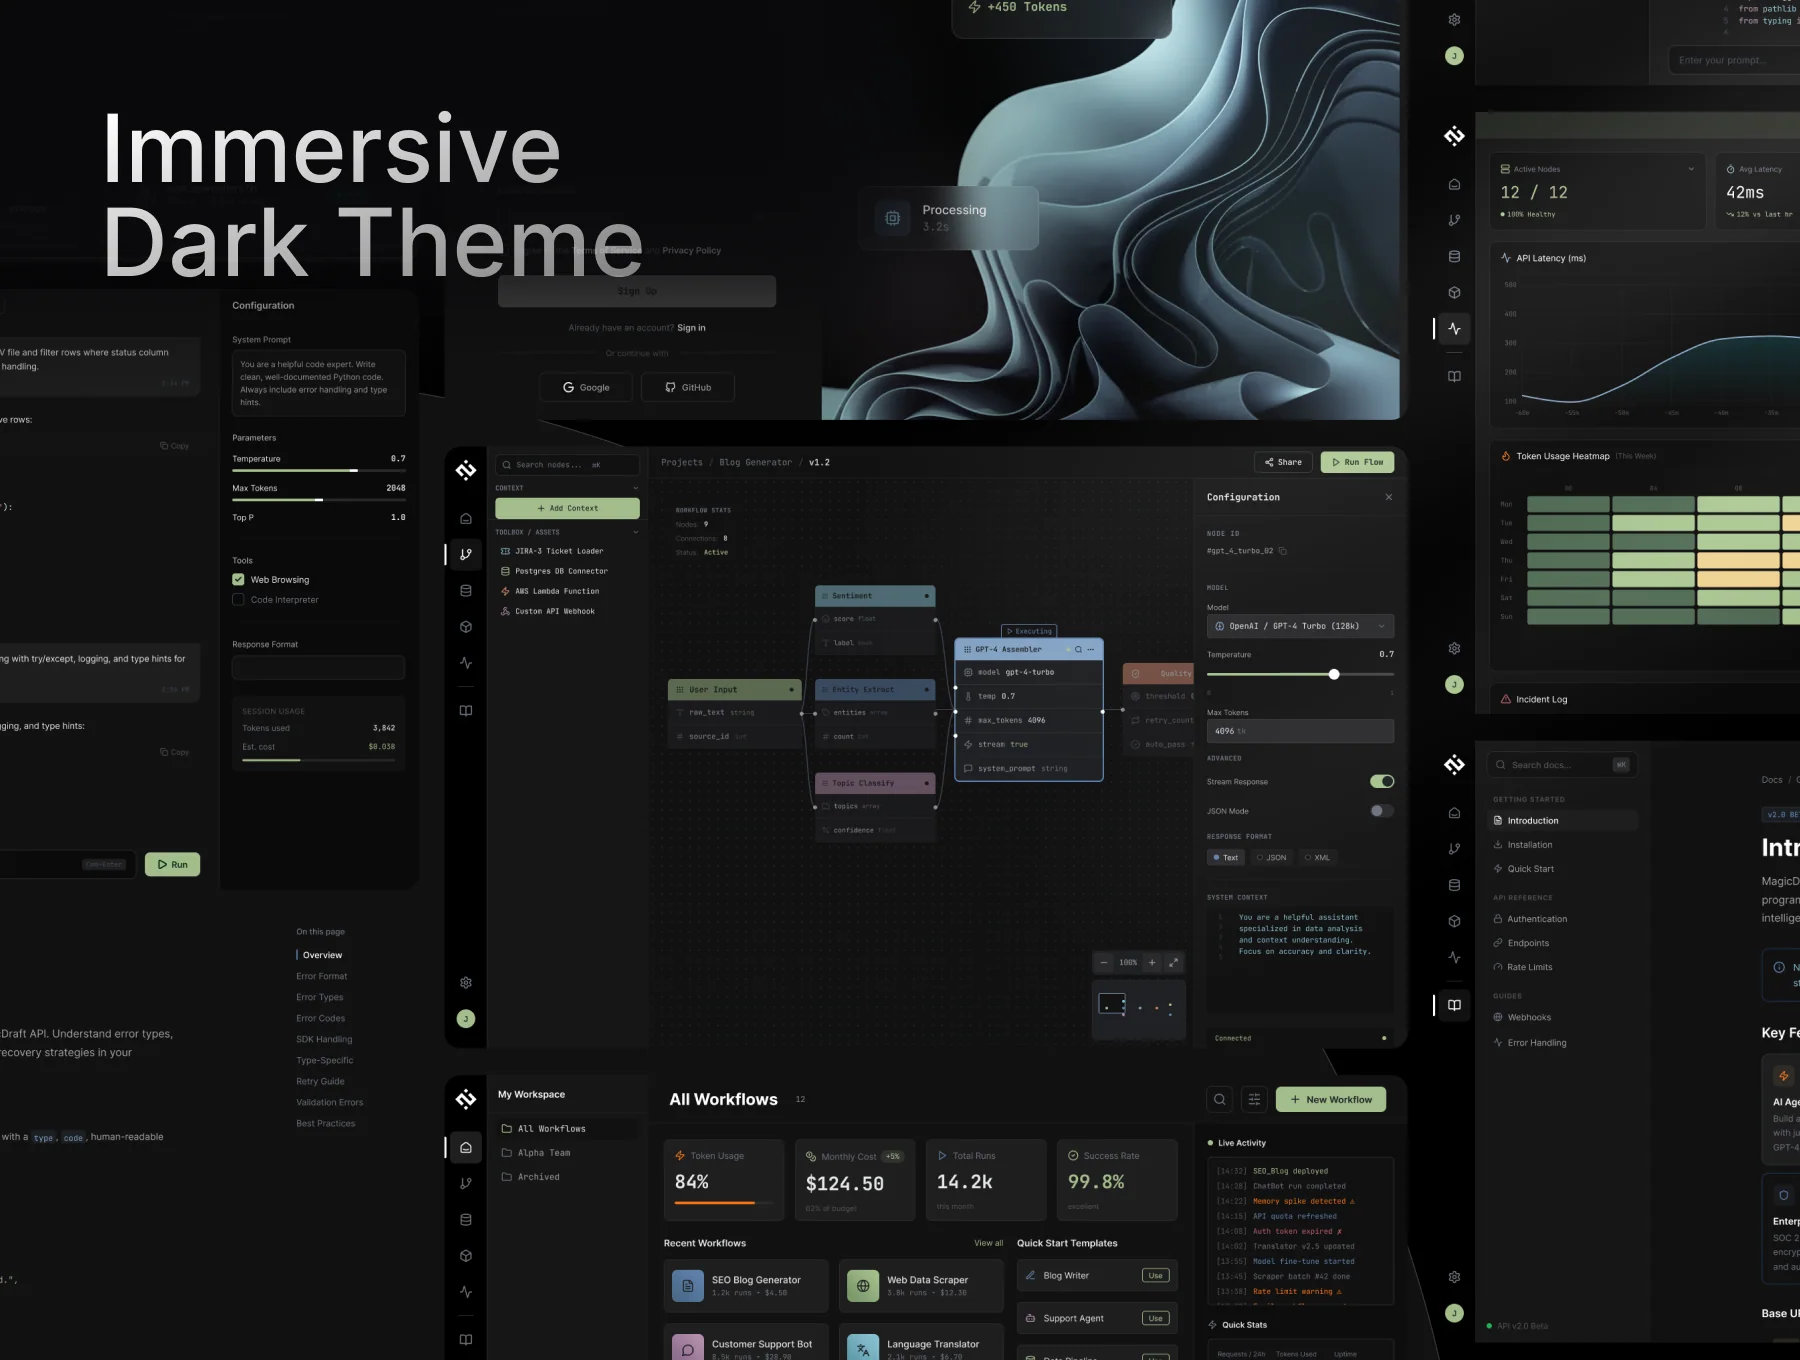Screen dimensions: 1800x1360
Task: Select XML response format radio
Action: (1317, 858)
